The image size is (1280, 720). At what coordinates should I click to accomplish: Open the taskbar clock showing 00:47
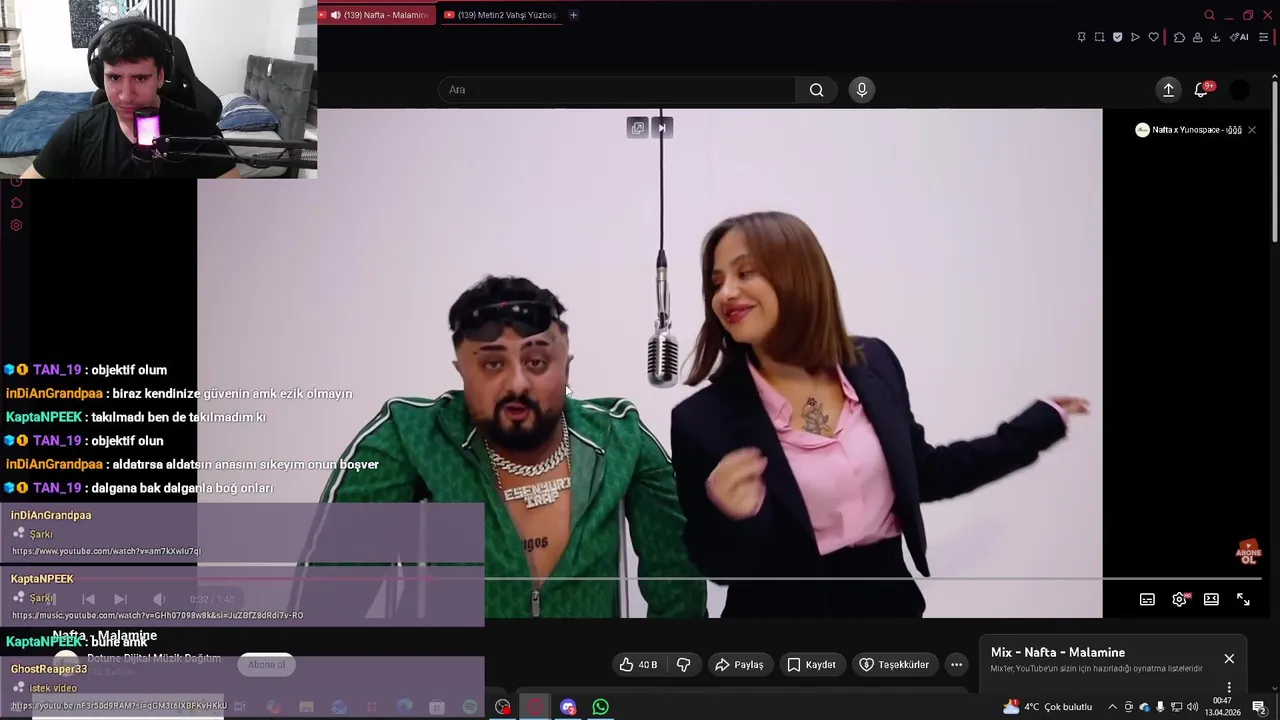point(1222,706)
